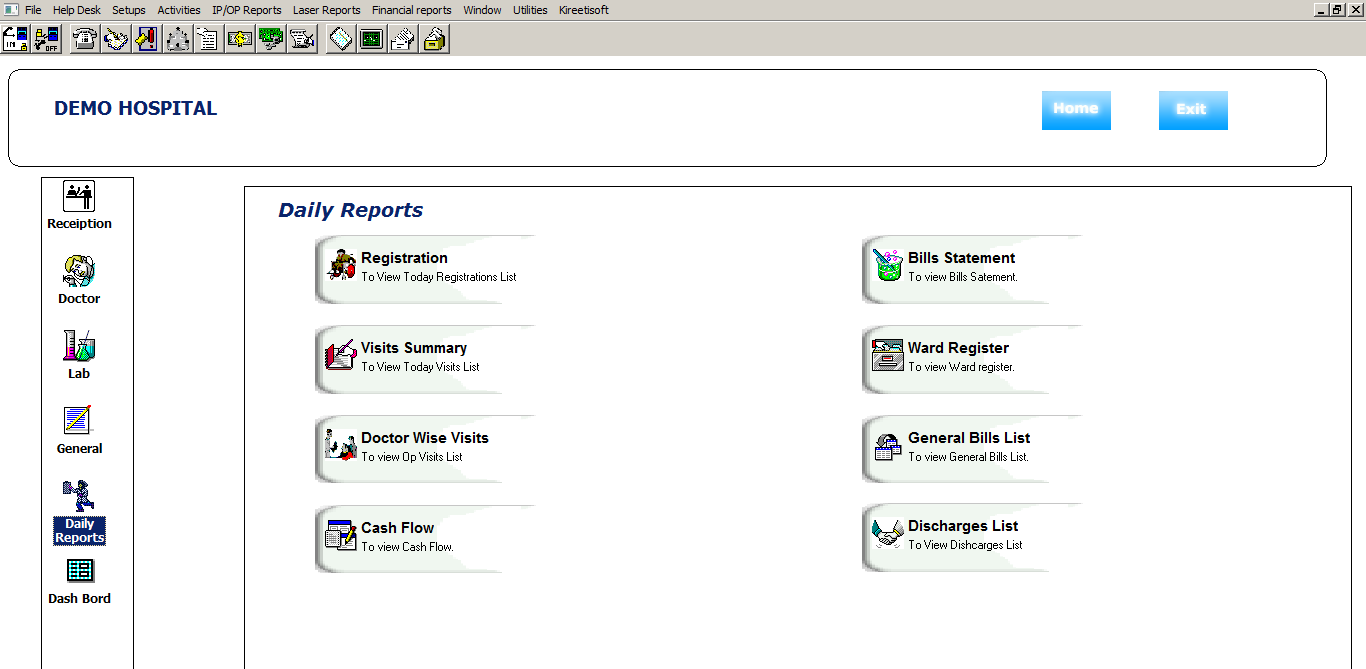Click the dollar bill toolbar icon
Screen dimensions: 1366x669
239,39
